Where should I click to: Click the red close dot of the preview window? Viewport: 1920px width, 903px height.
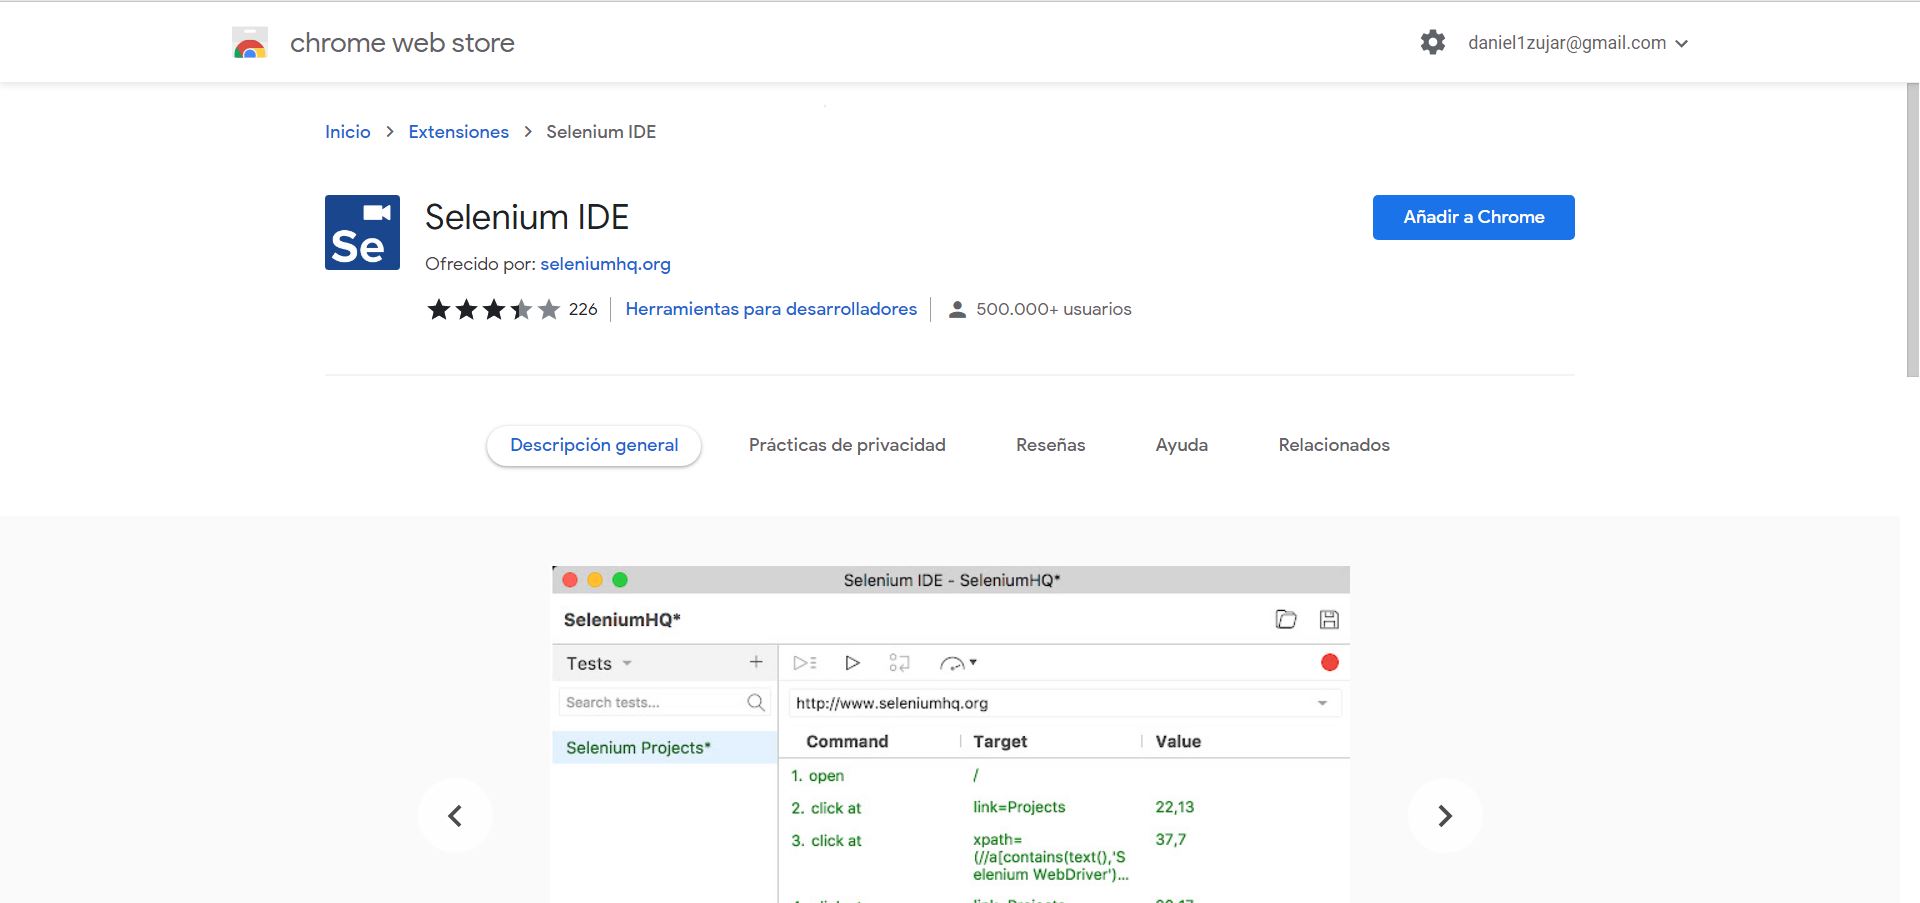(570, 580)
